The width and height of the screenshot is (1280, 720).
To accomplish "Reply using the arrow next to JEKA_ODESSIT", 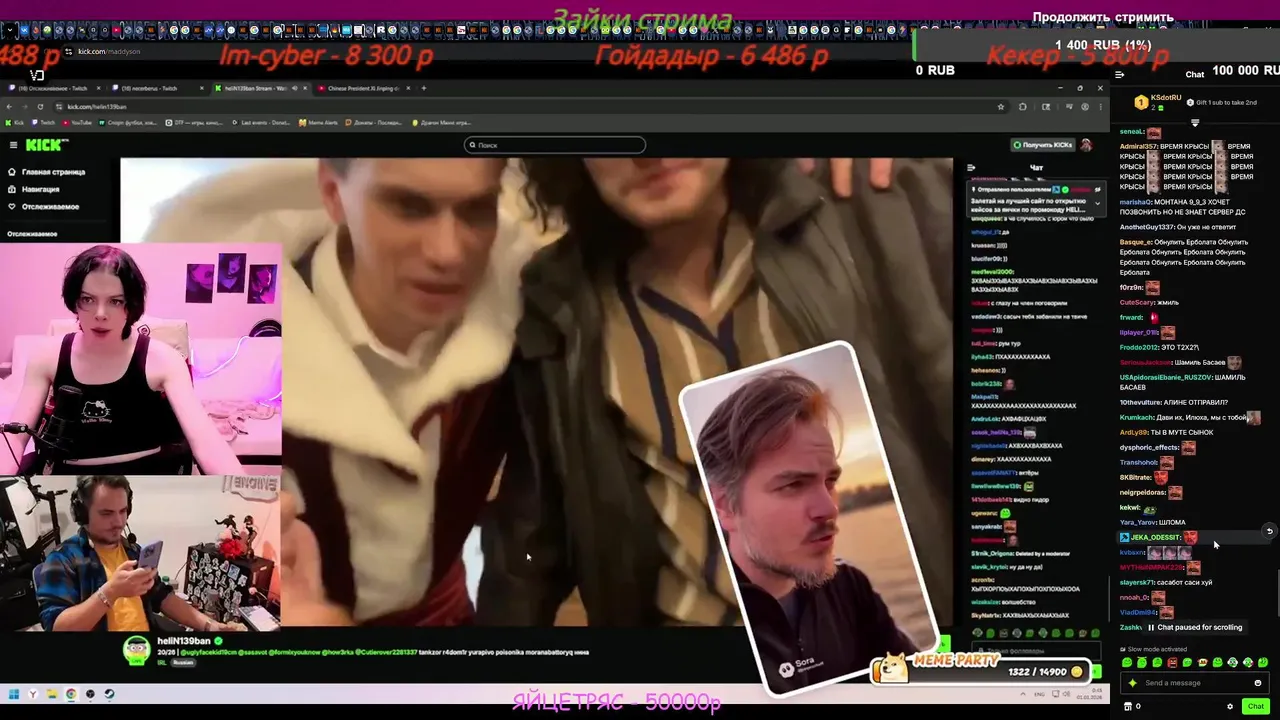I will (1269, 531).
